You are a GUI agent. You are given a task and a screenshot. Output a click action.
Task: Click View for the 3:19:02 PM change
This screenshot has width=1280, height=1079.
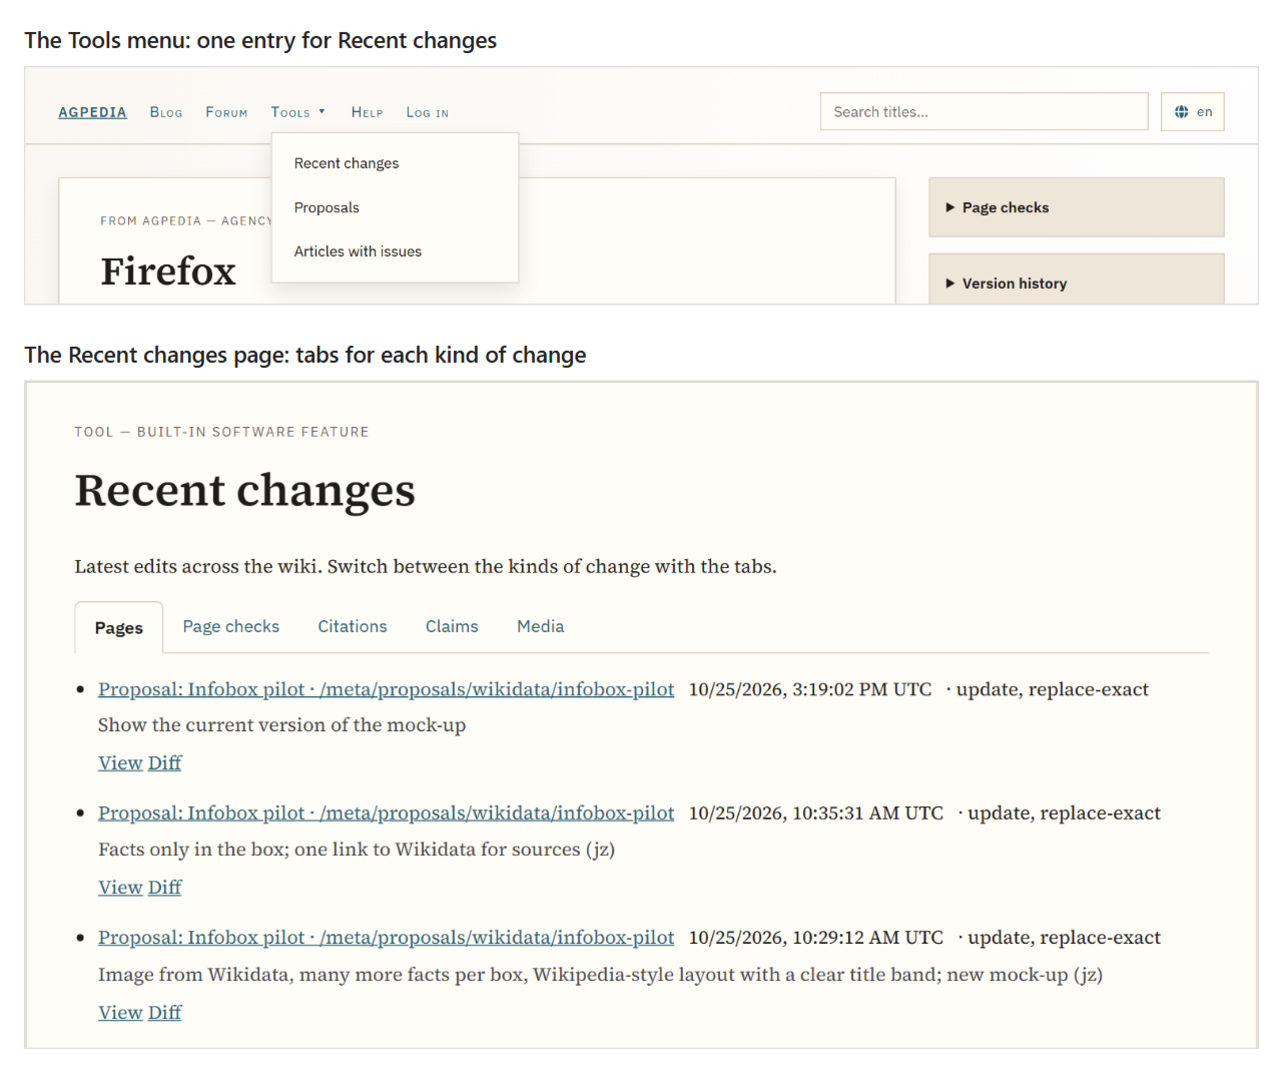pos(120,763)
